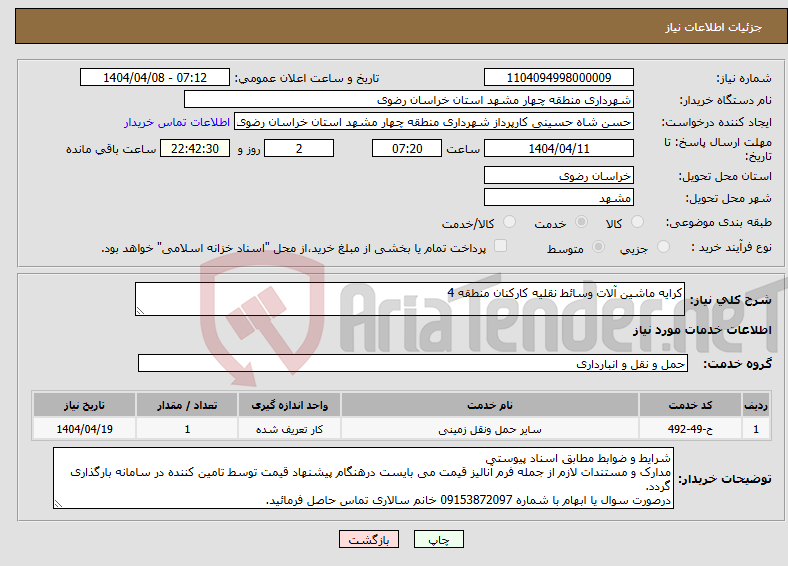Image resolution: width=788 pixels, height=566 pixels.
Task: Click the resize handle of description textarea
Action: [140, 311]
